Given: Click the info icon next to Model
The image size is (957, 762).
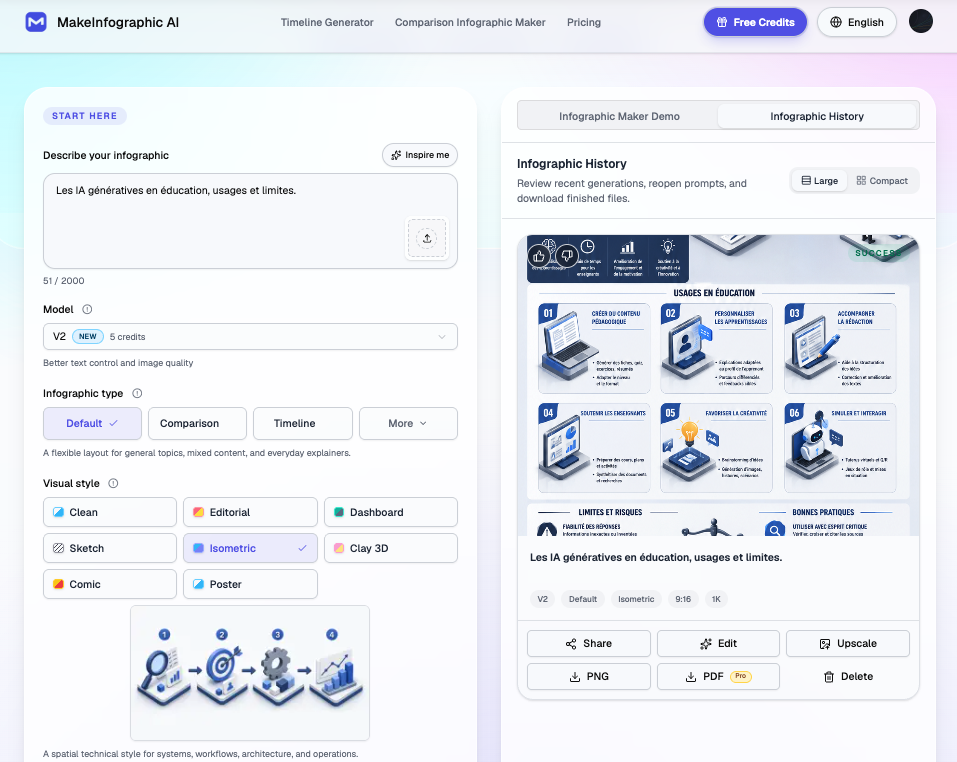Looking at the screenshot, I should tap(87, 309).
